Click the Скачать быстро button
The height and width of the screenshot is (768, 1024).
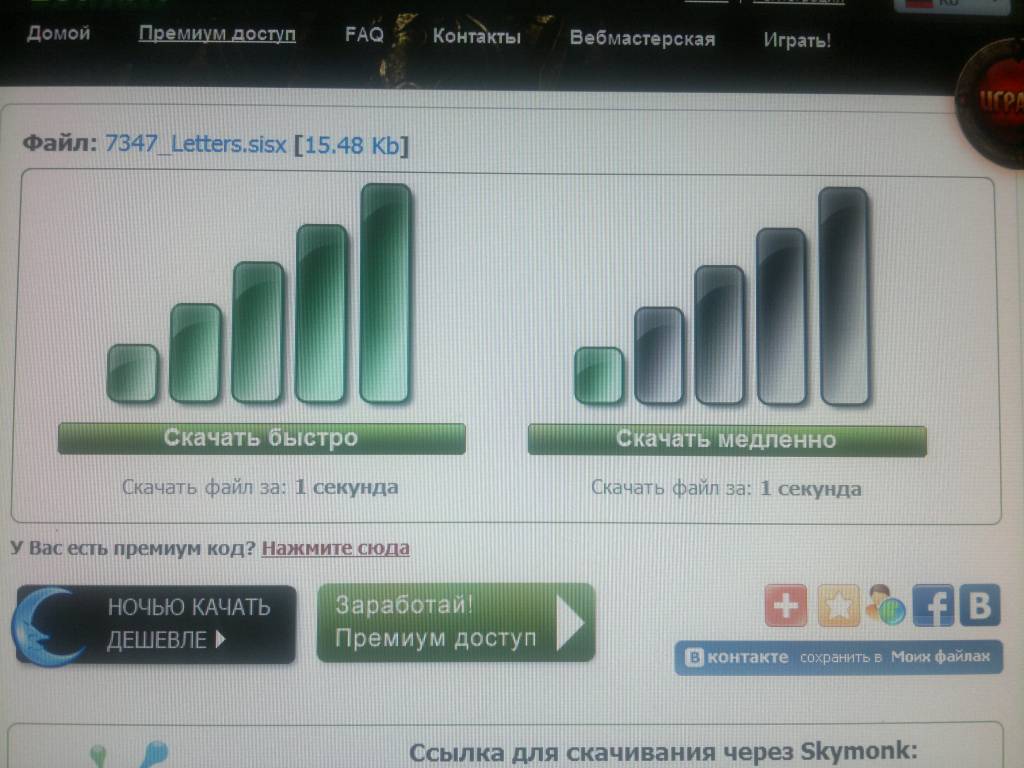(261, 438)
